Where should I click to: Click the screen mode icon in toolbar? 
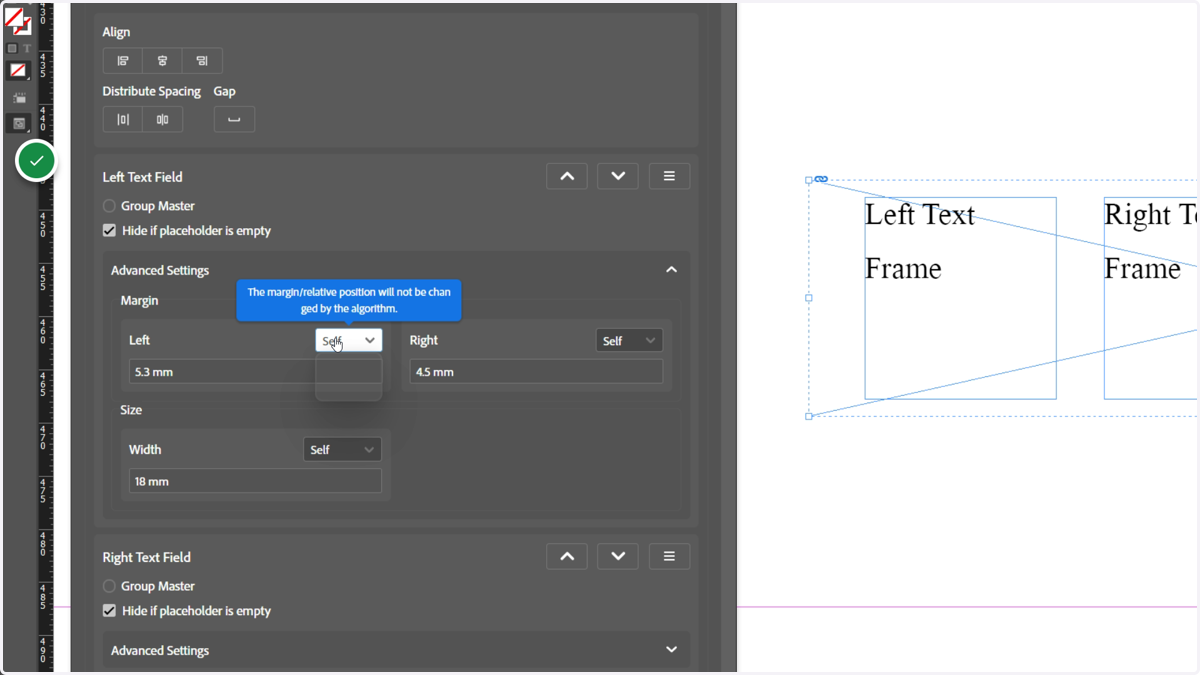pos(19,123)
